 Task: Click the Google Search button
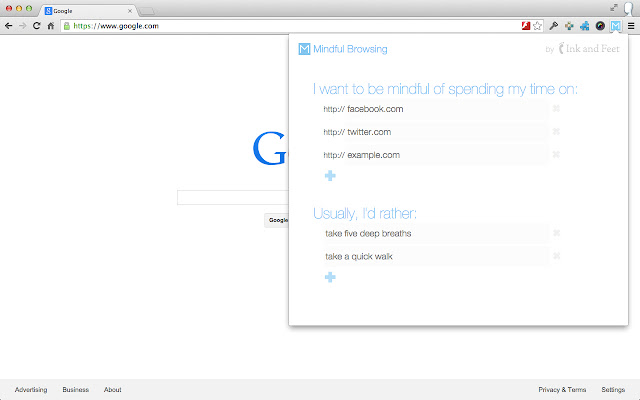[277, 220]
